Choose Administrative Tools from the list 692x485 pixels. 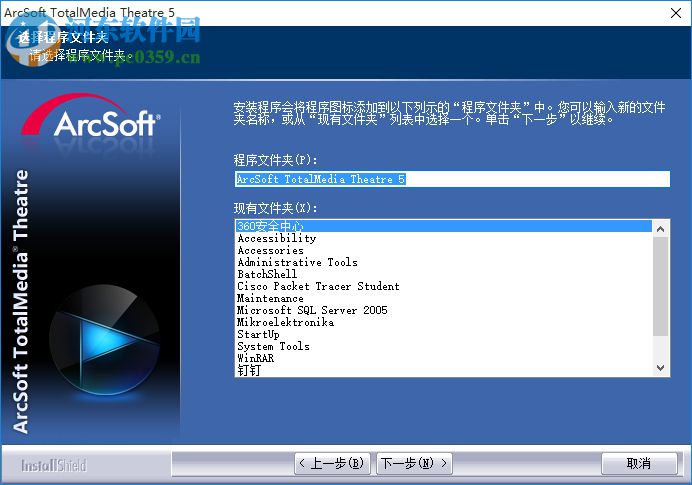pos(444,262)
